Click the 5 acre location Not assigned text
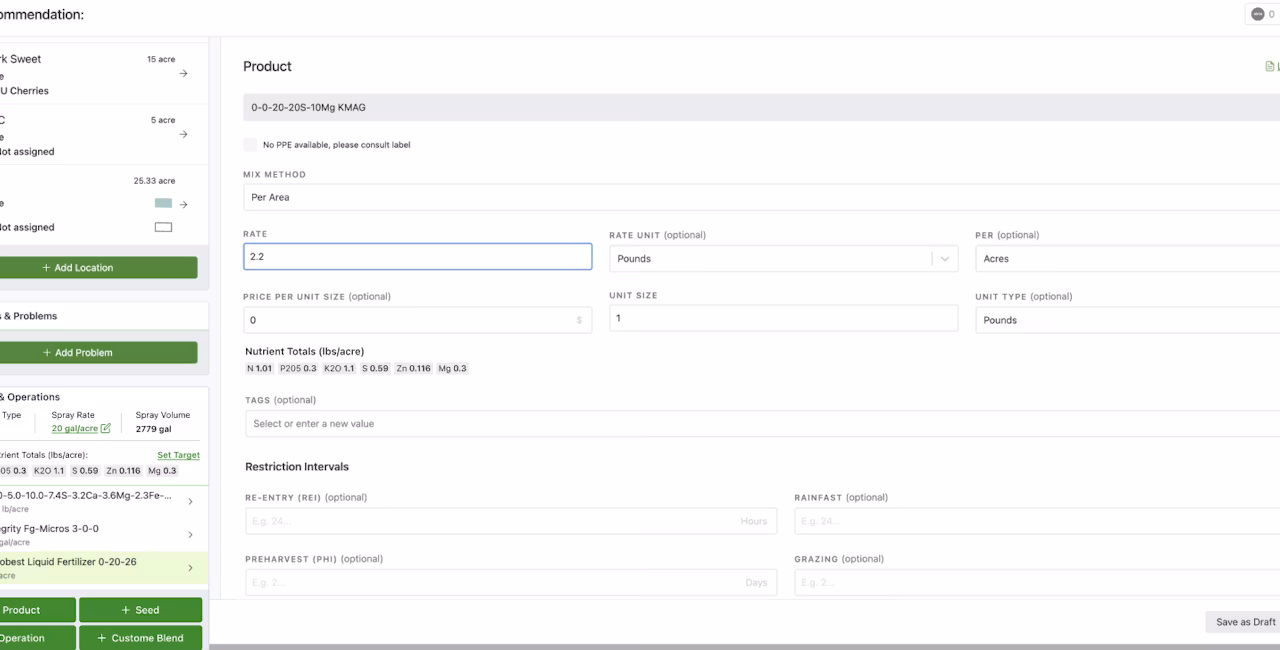Screen dimensions: 1280x650 [x=27, y=152]
